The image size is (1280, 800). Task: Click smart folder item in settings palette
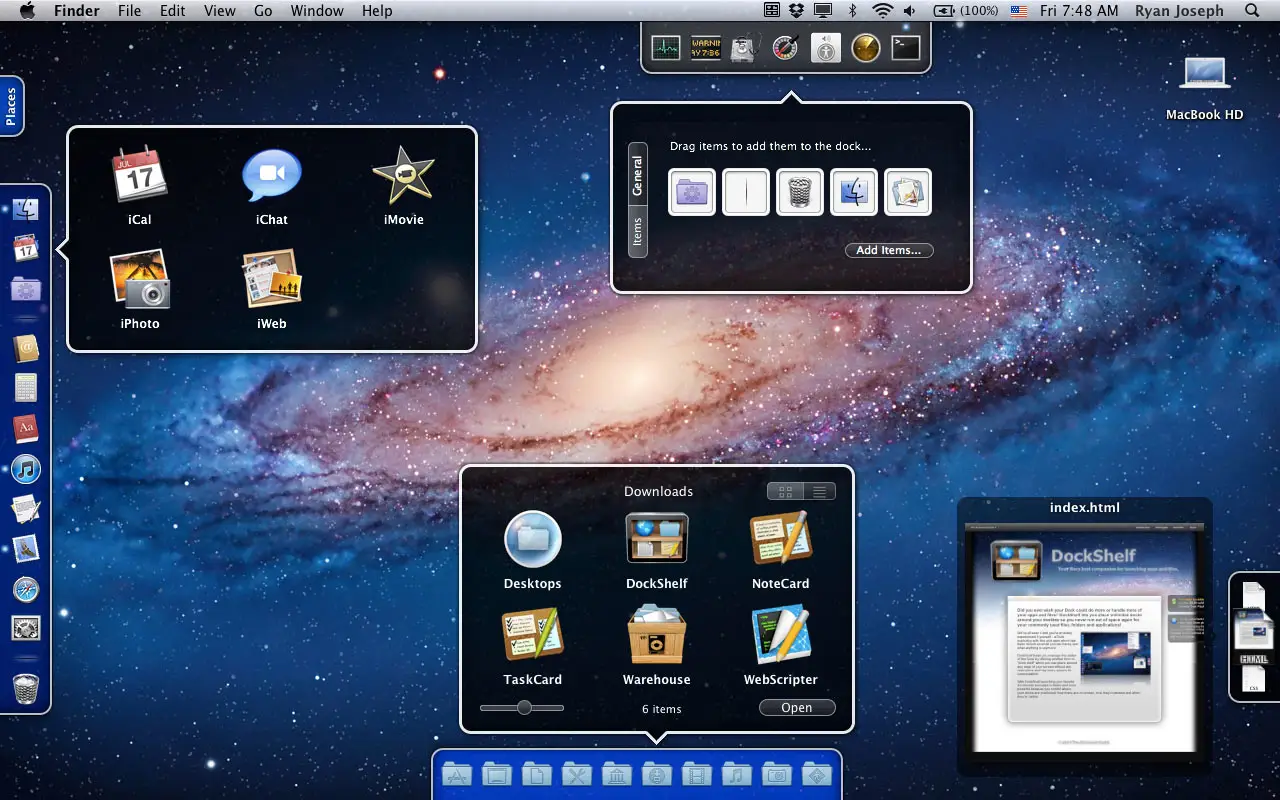click(x=692, y=191)
